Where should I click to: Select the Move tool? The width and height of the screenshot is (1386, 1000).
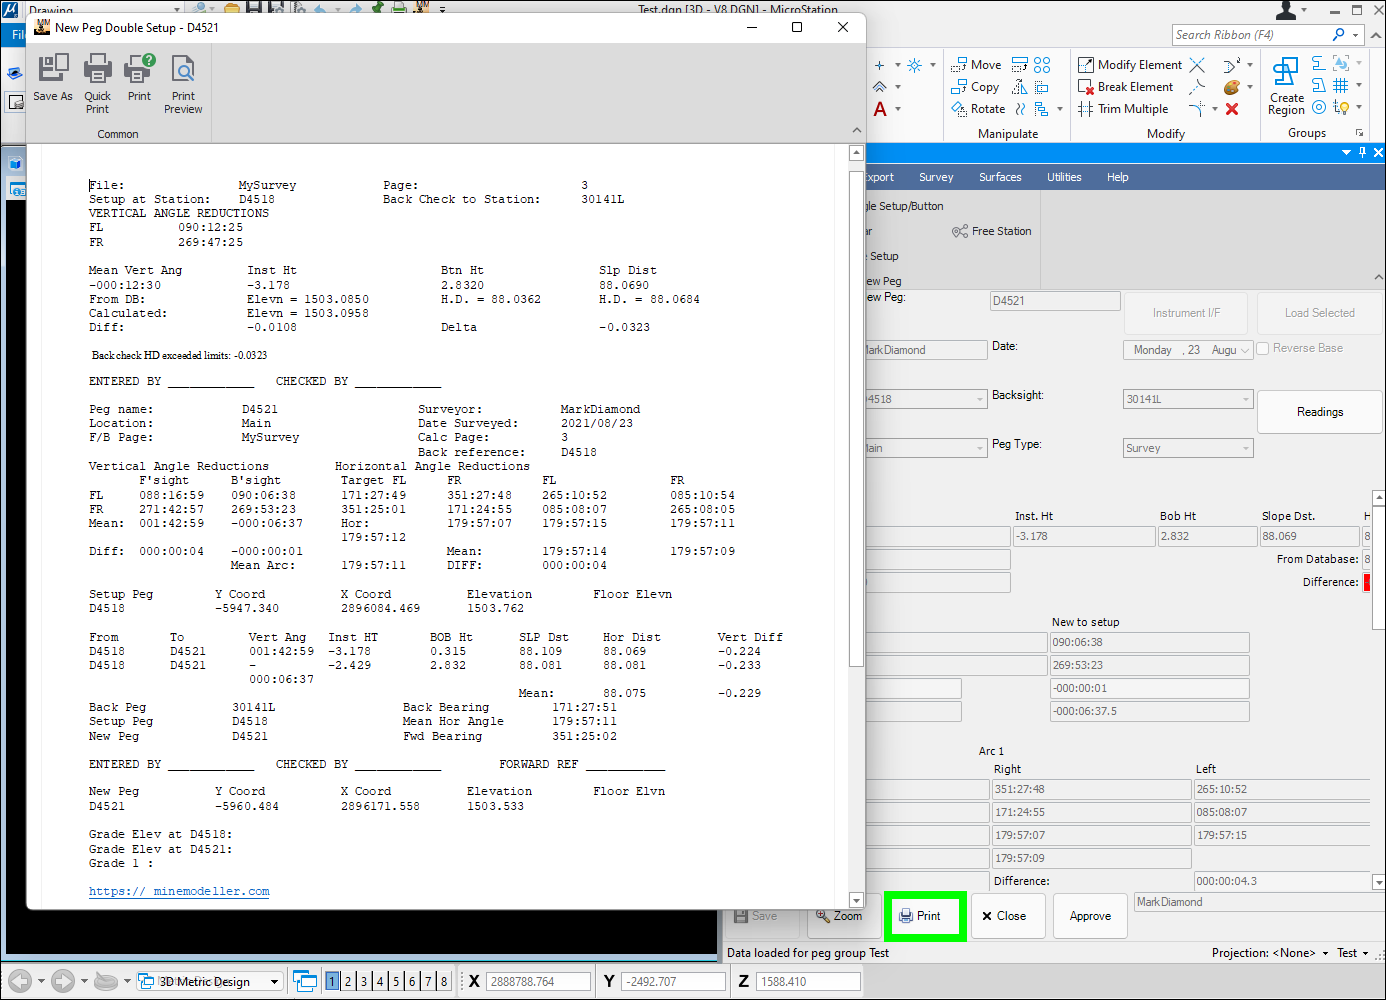[x=976, y=65]
